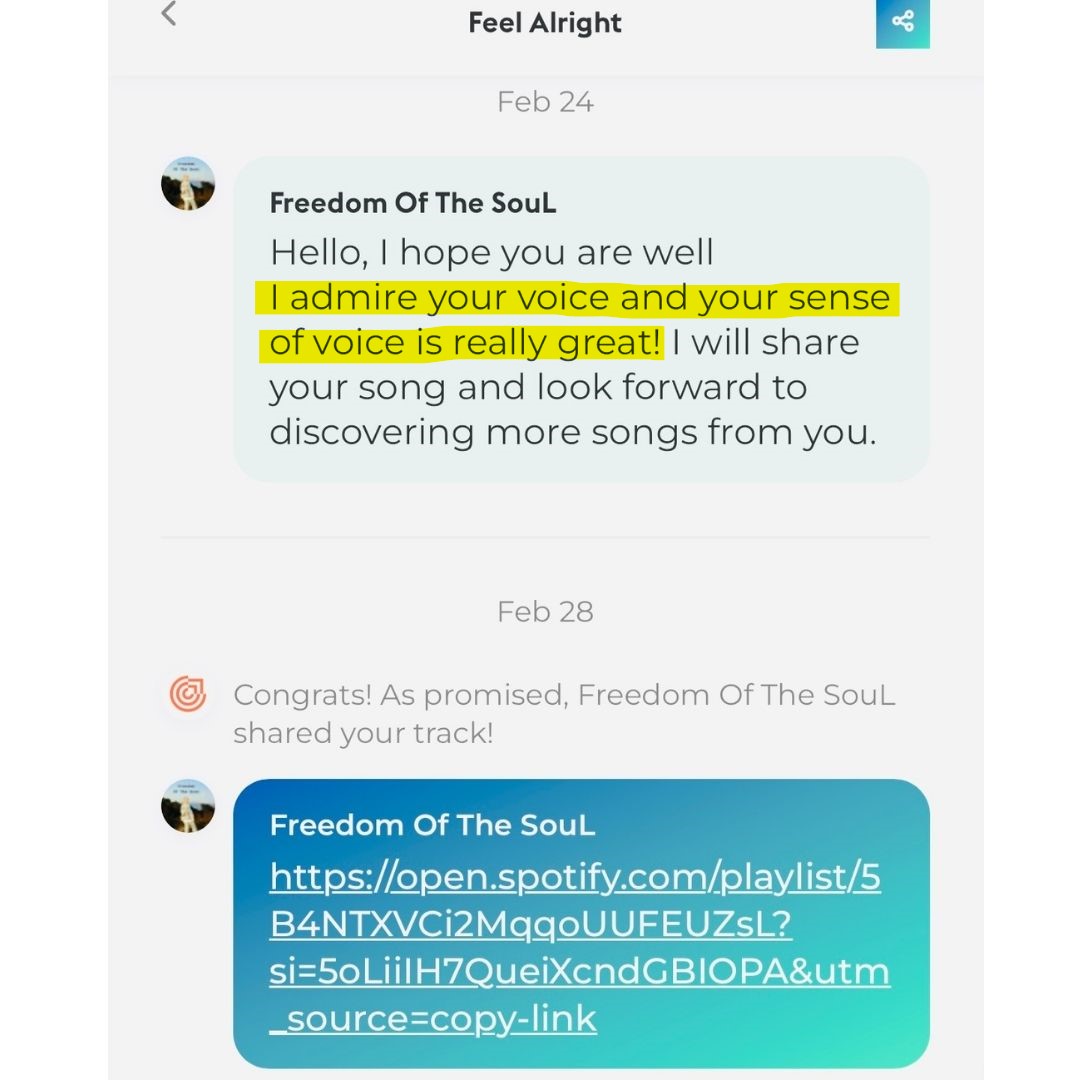Tap the Feb 28 profile avatar
1080x1080 pixels.
click(188, 806)
